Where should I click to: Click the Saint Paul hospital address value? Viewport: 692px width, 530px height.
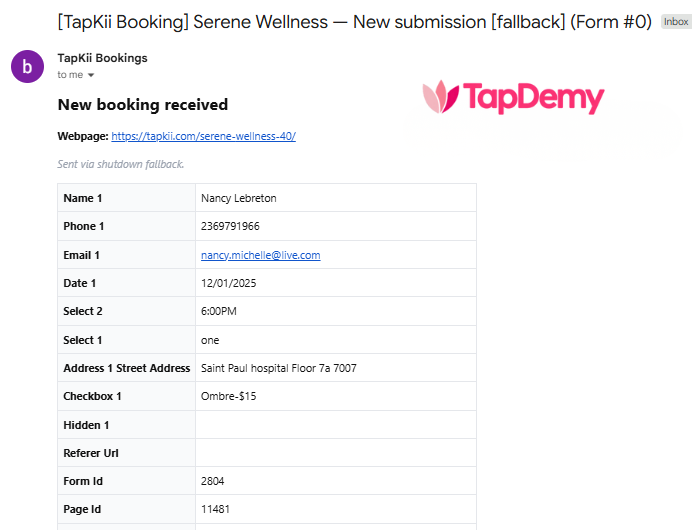point(278,368)
